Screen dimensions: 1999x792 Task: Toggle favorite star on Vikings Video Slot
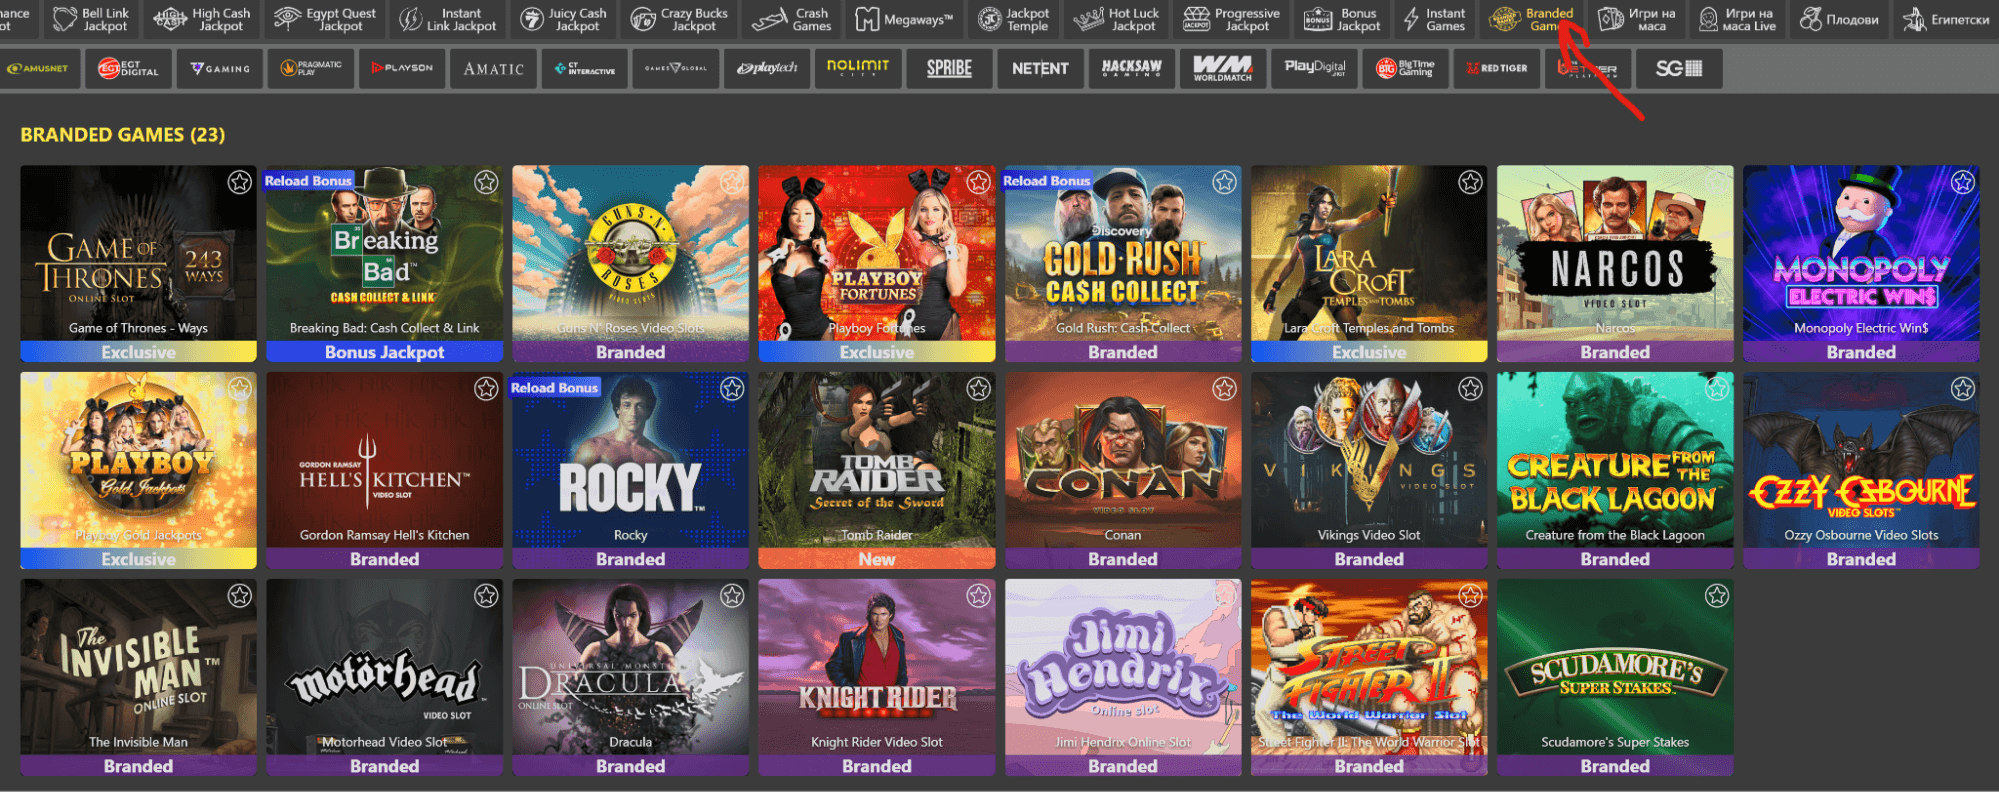tap(1470, 389)
